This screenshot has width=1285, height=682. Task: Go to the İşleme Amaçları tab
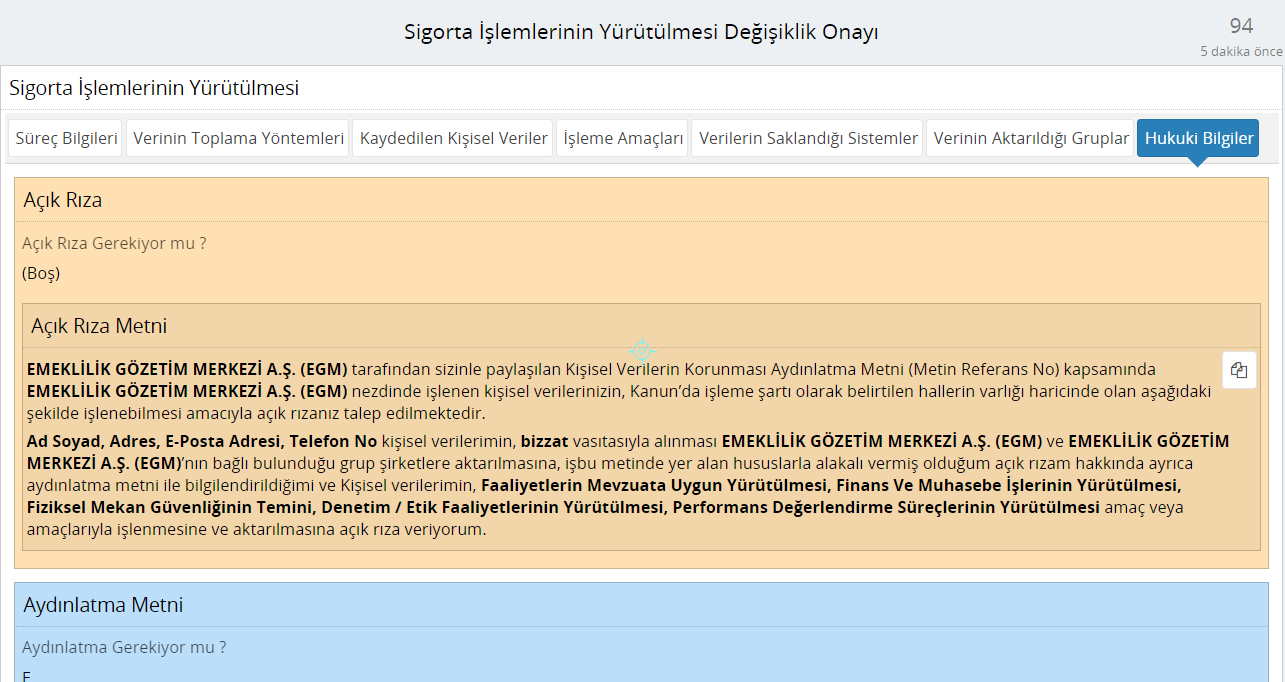coord(624,138)
